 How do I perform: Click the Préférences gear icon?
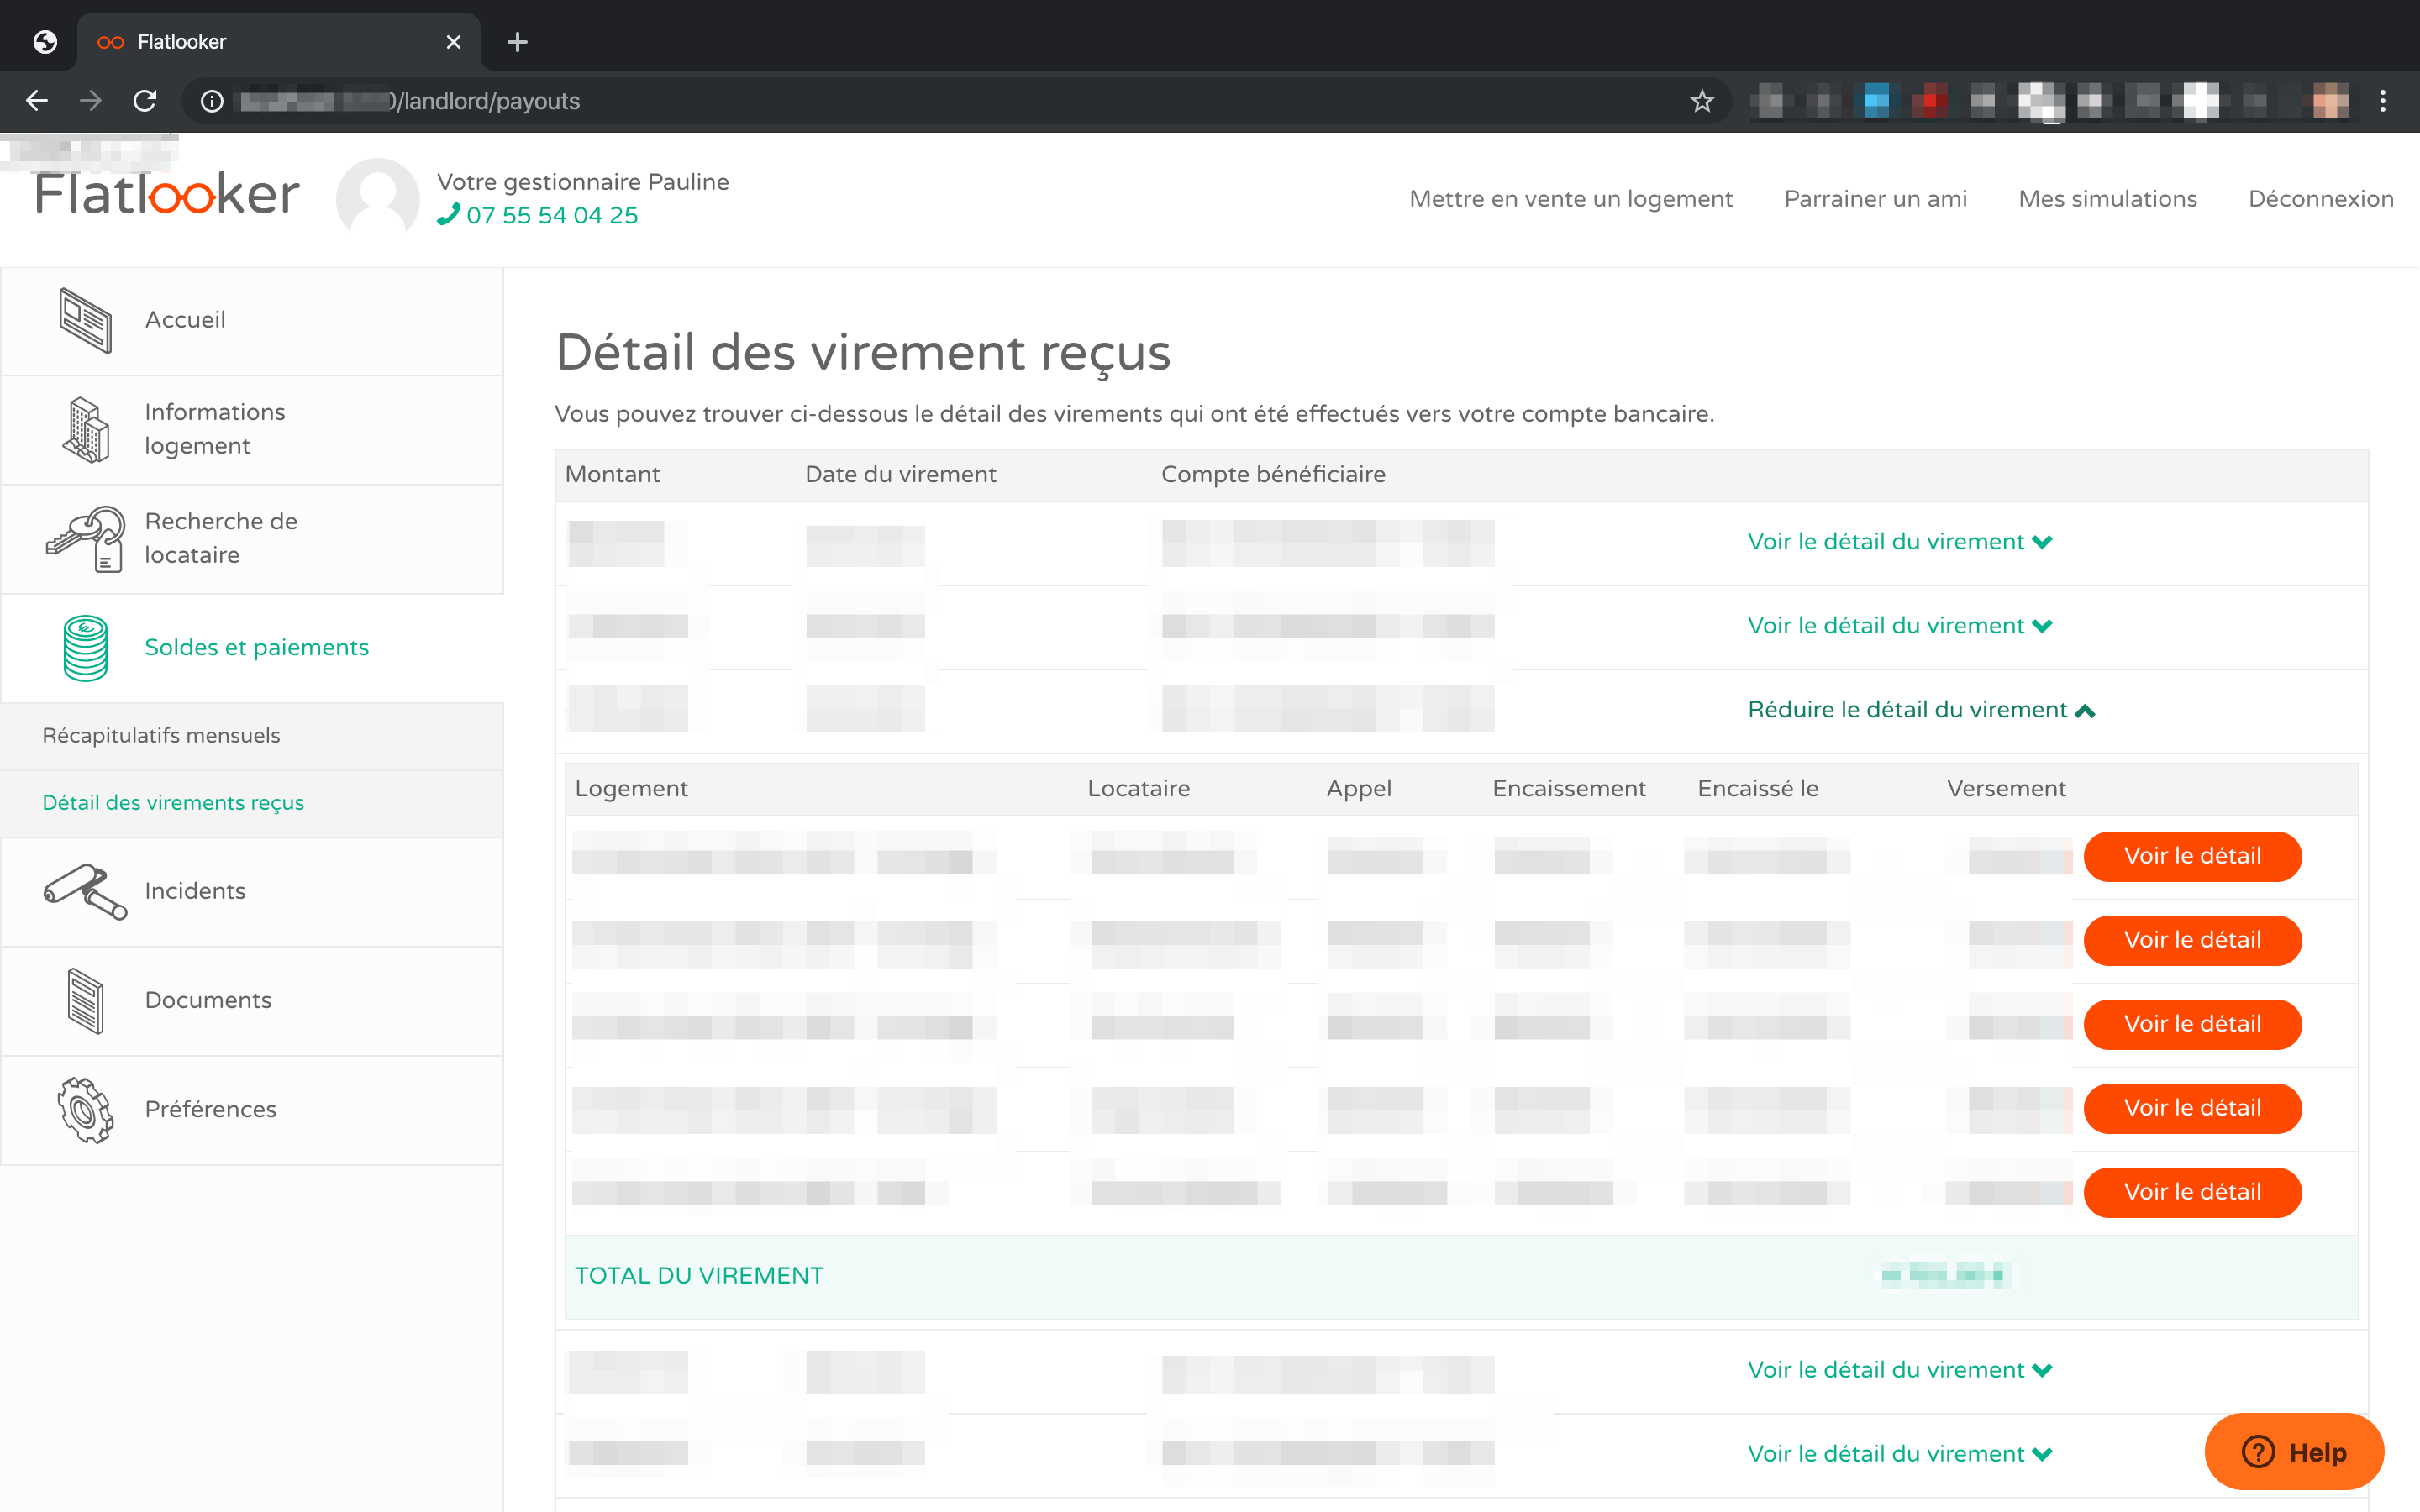(85, 1110)
